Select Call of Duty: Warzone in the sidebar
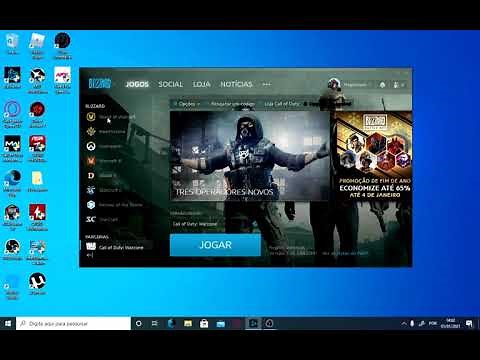The width and height of the screenshot is (480, 360). point(115,247)
